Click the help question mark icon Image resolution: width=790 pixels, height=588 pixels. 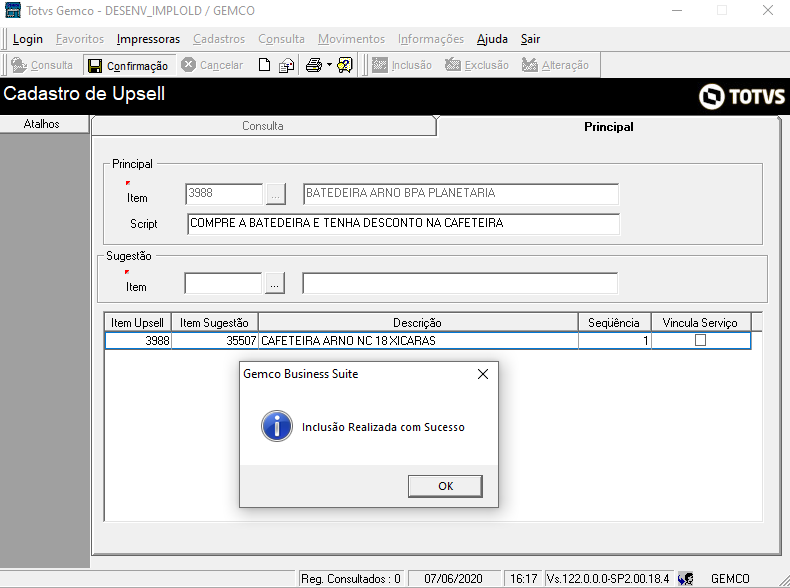click(345, 65)
